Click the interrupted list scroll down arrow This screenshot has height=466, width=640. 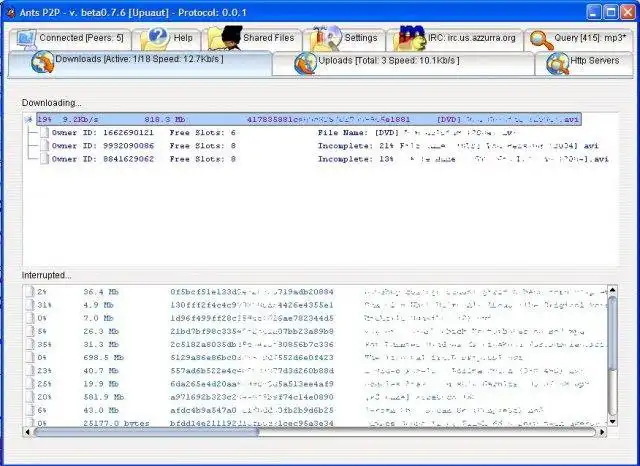pyautogui.click(x=612, y=422)
